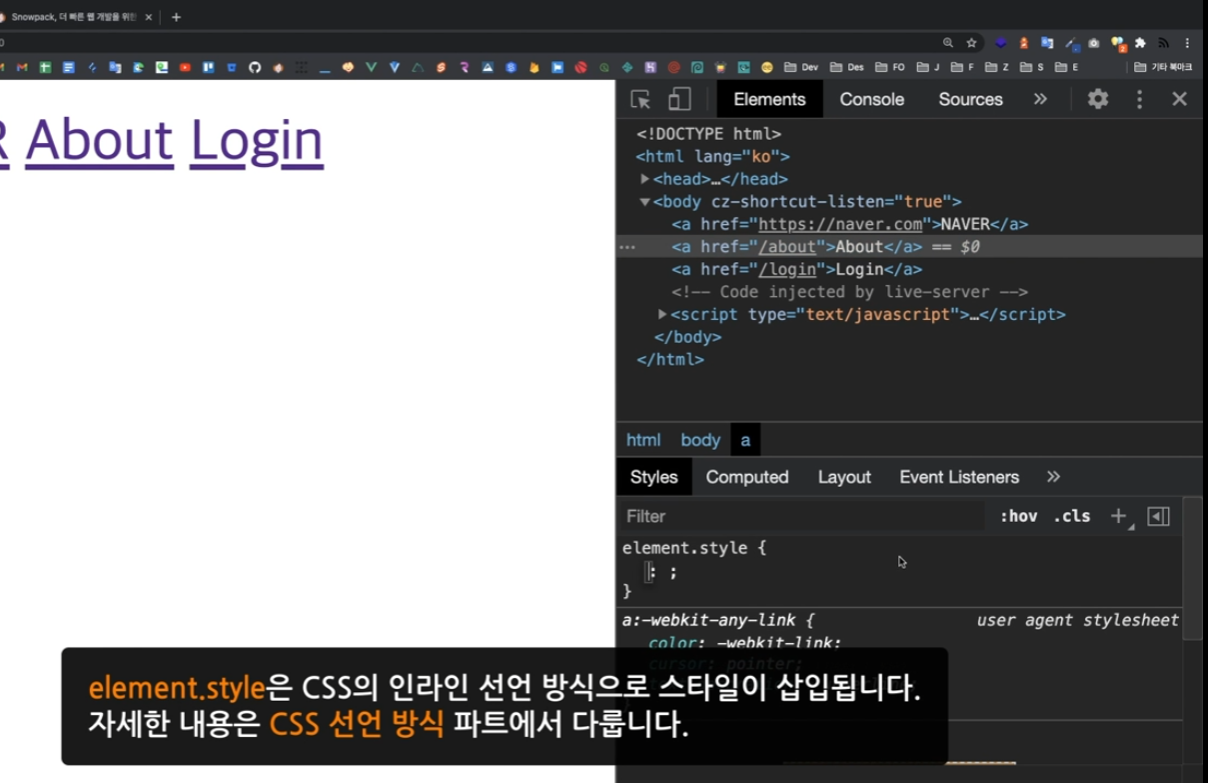Open the YouTube bookmark icon
This screenshot has height=783, width=1208.
tap(185, 67)
